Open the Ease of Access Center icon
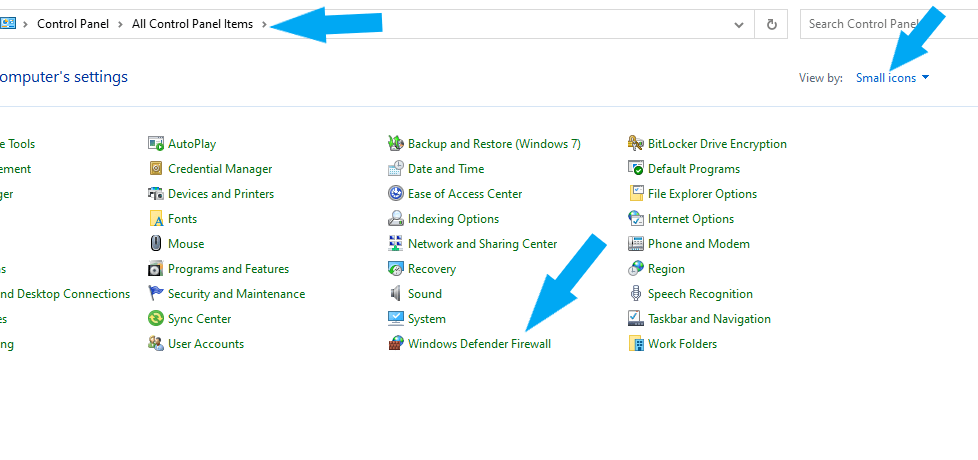The width and height of the screenshot is (978, 460). click(x=395, y=193)
